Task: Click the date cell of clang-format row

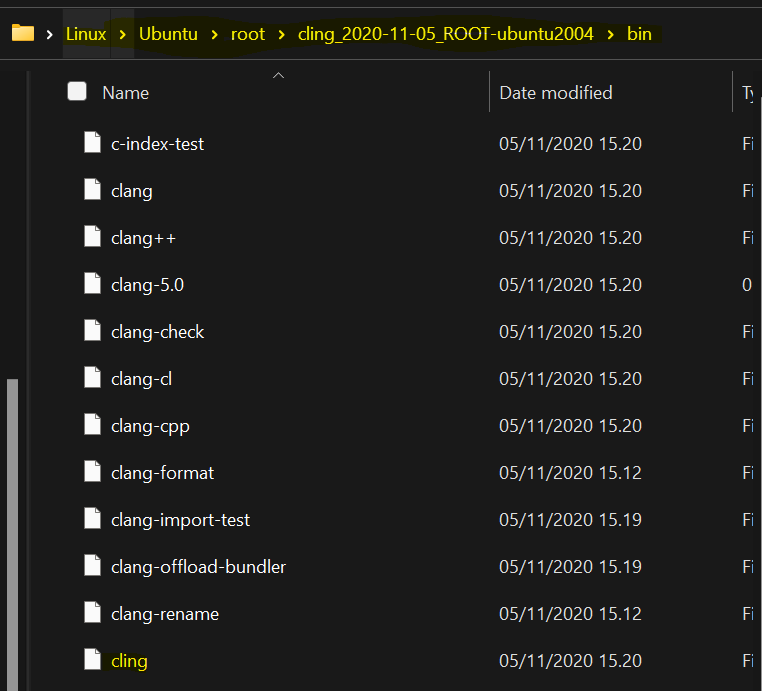Action: pos(571,473)
